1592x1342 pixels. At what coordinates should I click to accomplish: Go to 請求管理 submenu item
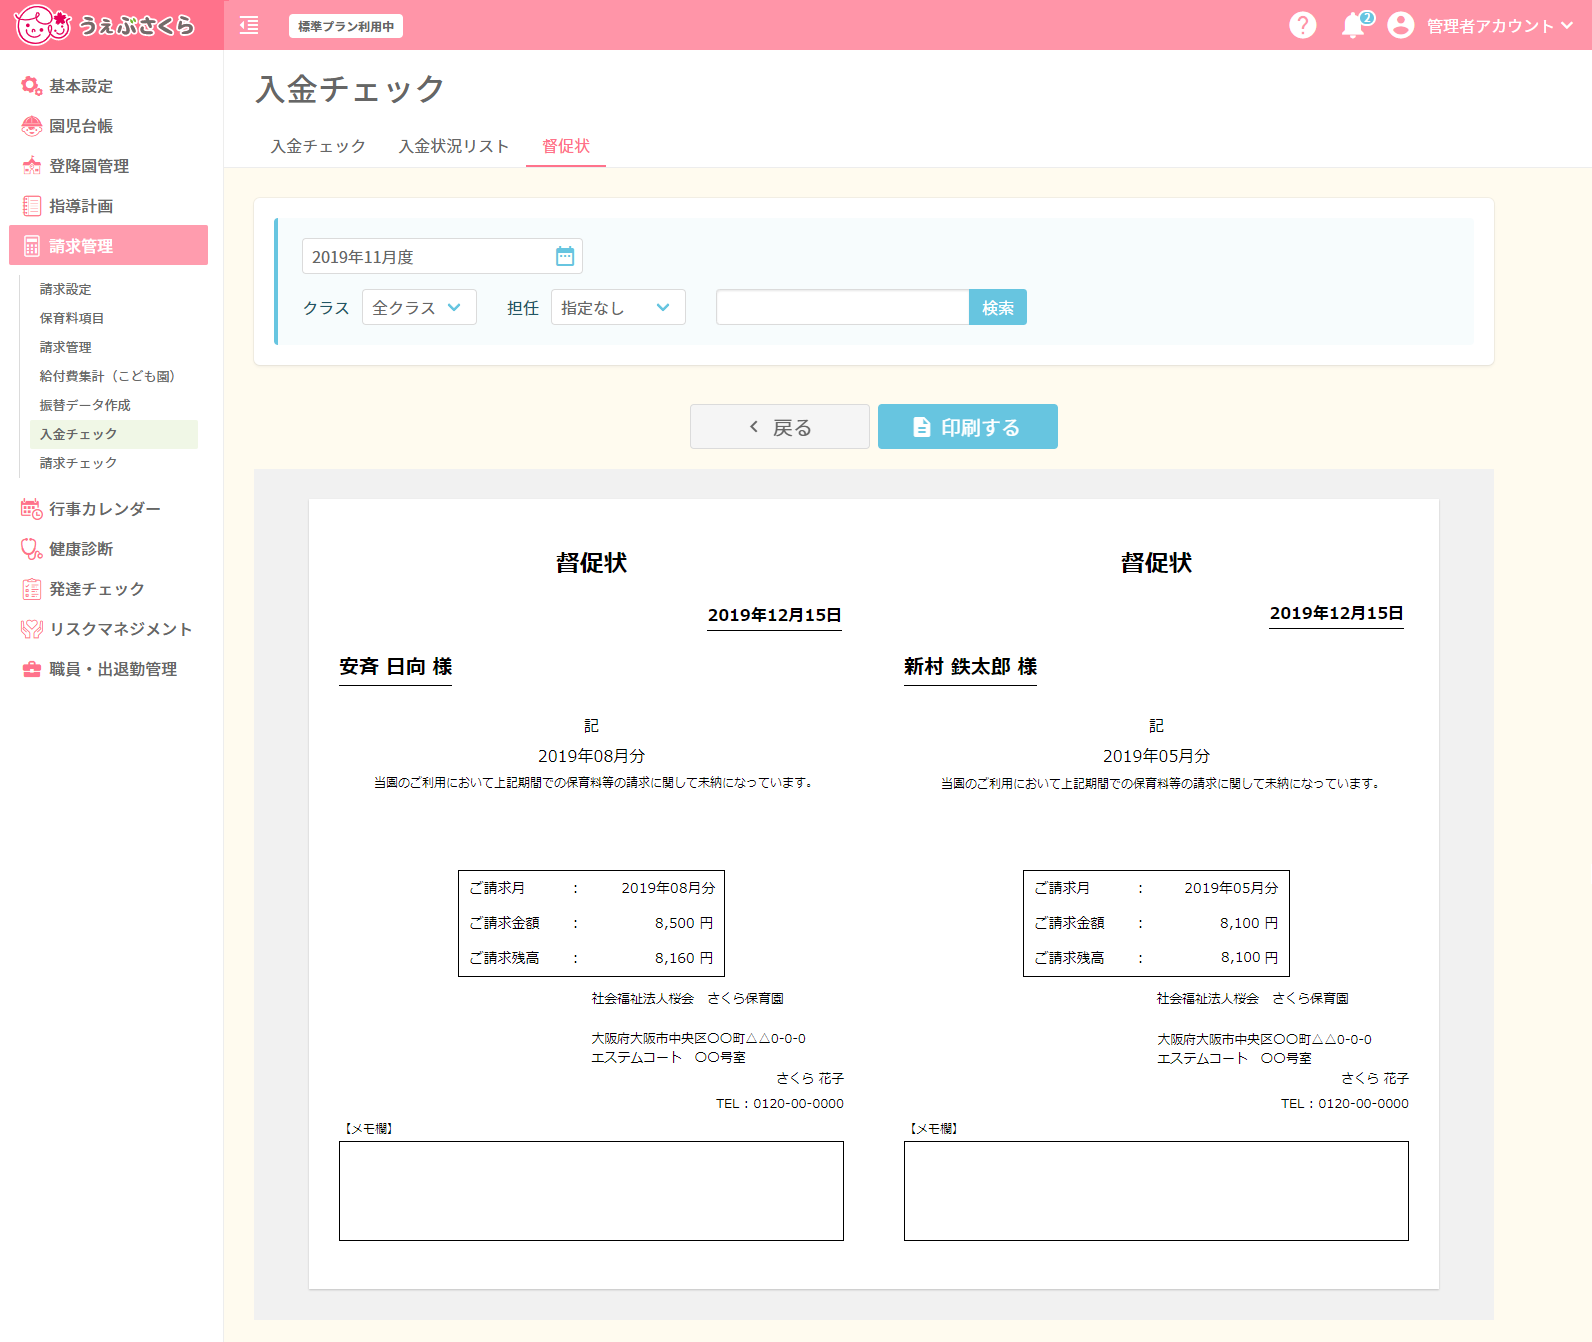click(114, 347)
